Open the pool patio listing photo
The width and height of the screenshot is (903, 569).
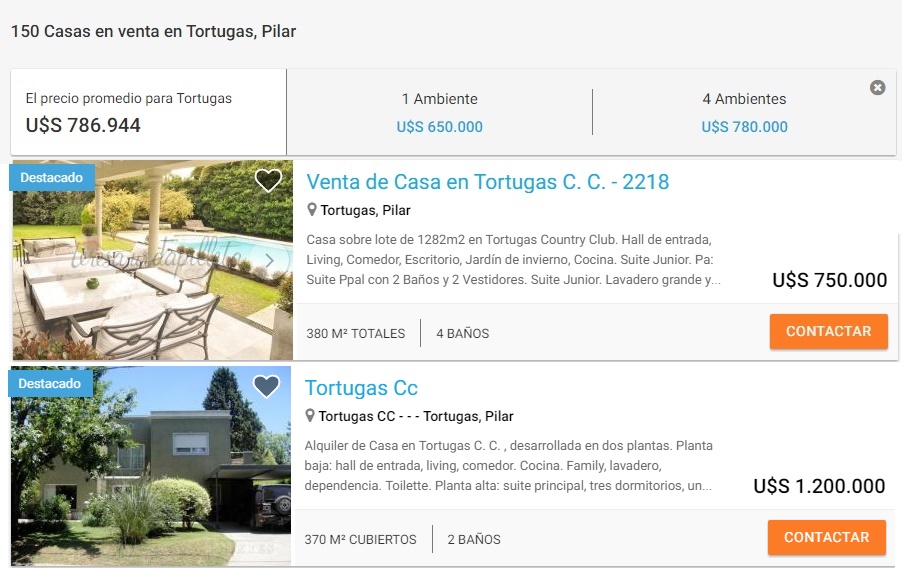coord(153,260)
